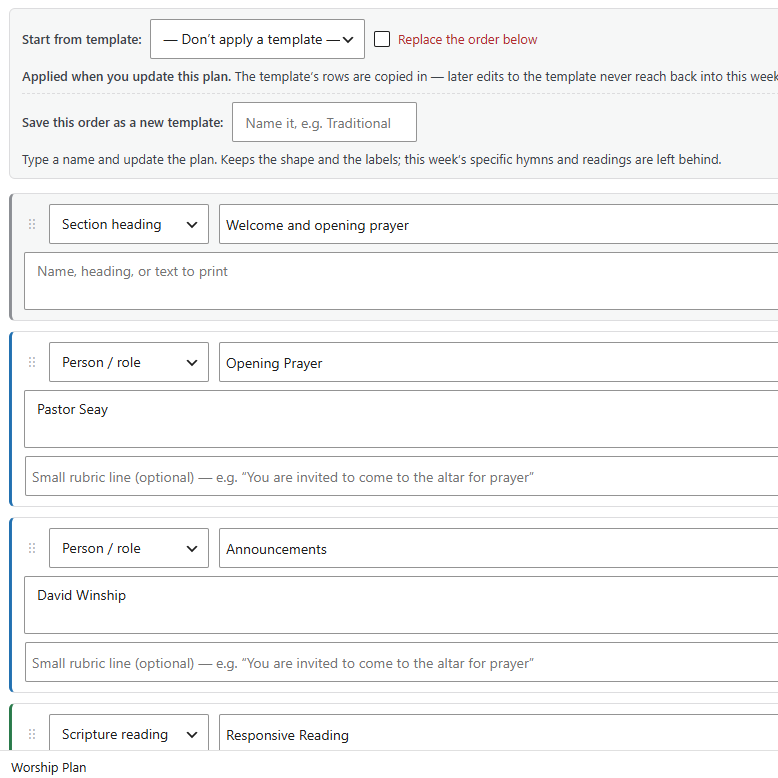The image size is (778, 778).
Task: Open the Section heading type dropdown
Action: (x=129, y=224)
